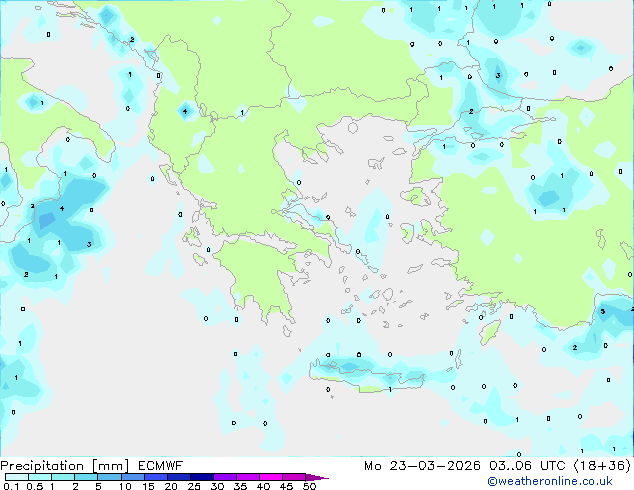
Task: Open the weatheronline.co.uk copyright link
Action: pyautogui.click(x=550, y=481)
